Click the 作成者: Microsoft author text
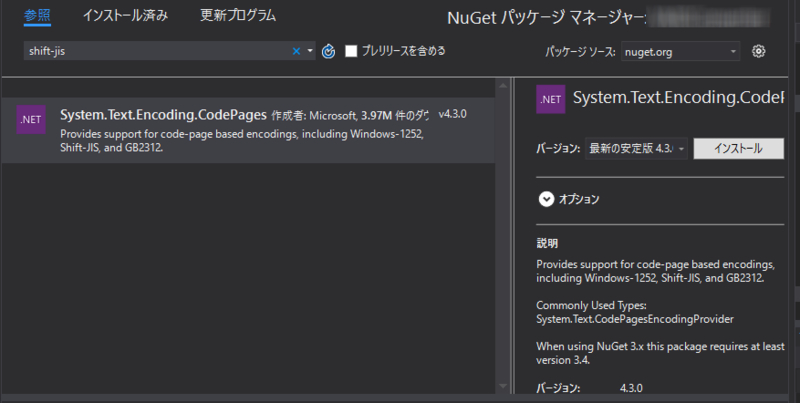 click(314, 116)
